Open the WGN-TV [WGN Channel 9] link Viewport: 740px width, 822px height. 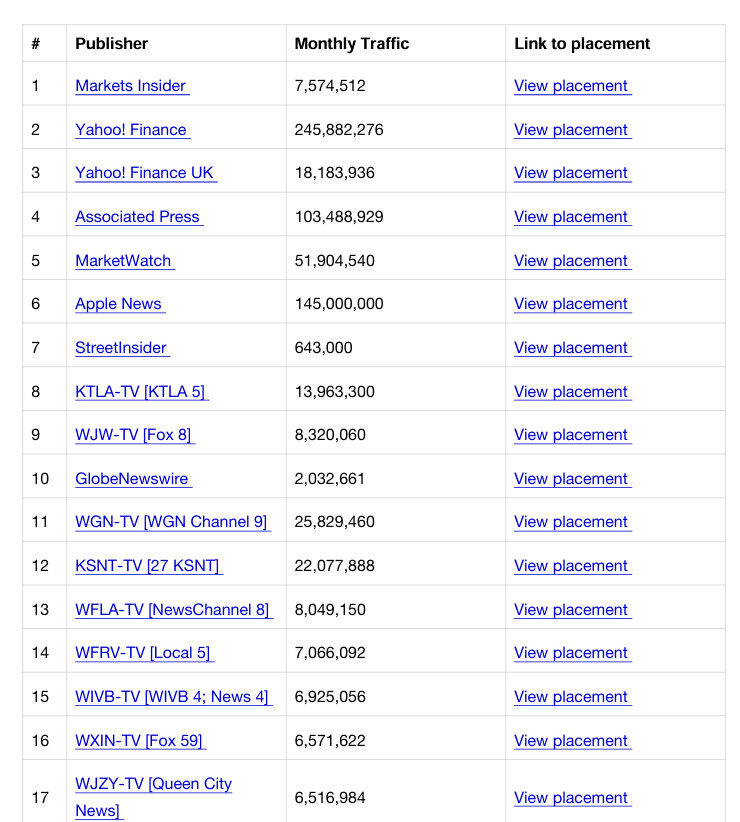pos(173,522)
